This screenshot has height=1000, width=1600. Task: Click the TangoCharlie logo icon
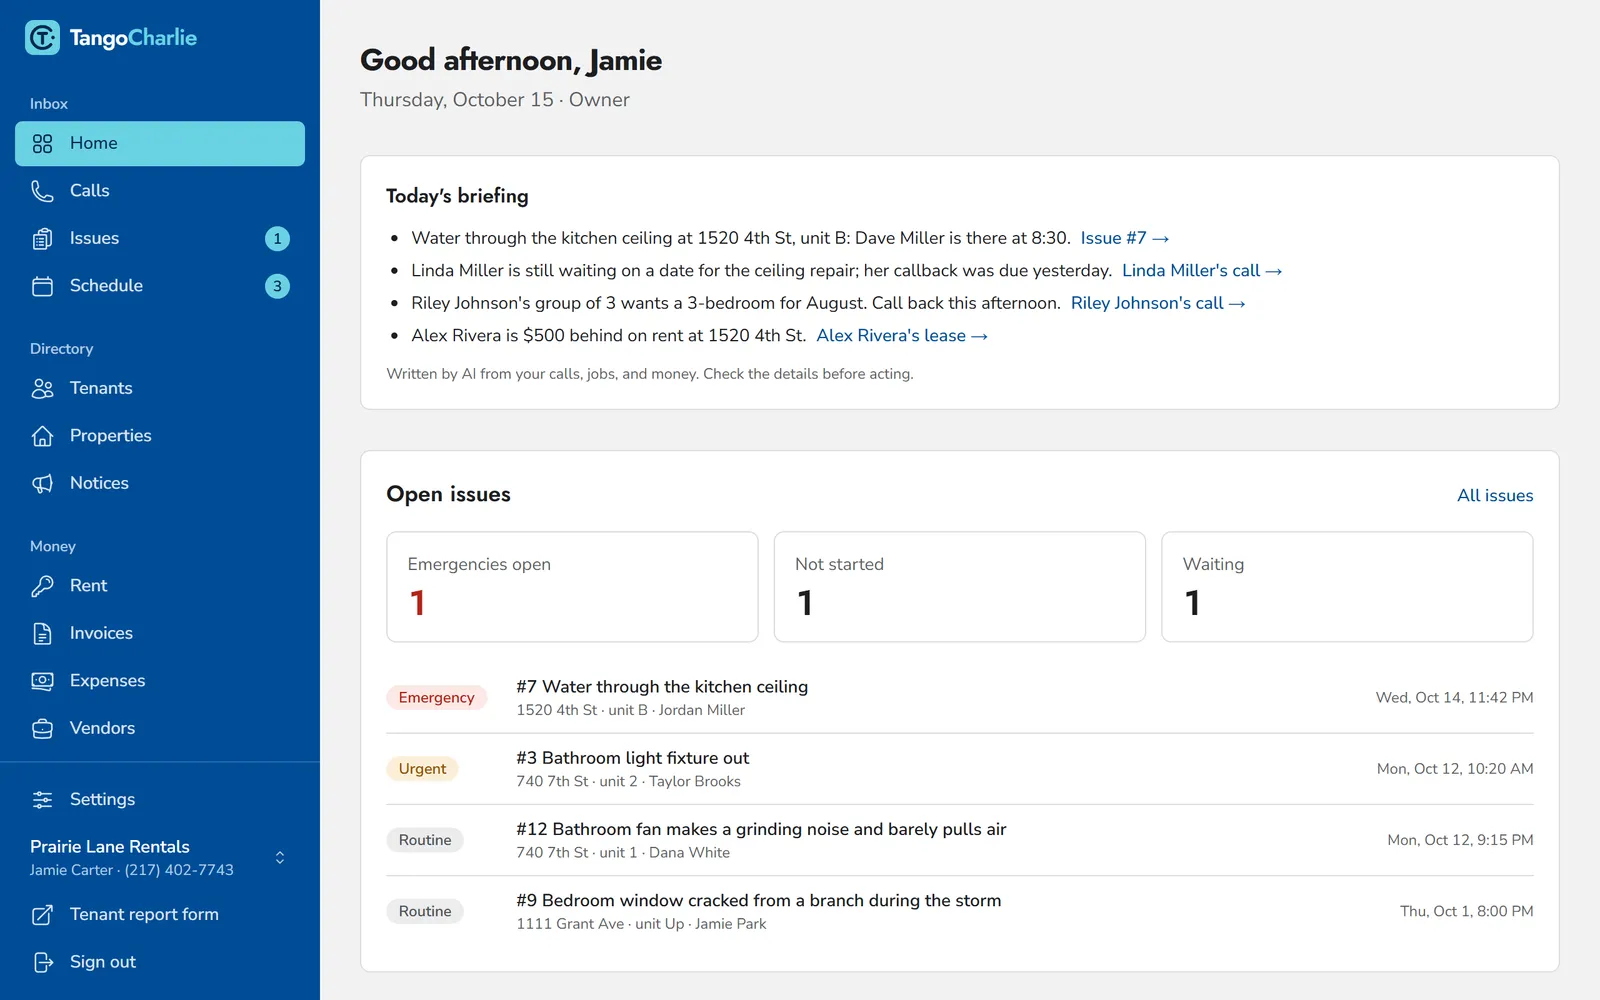[42, 38]
